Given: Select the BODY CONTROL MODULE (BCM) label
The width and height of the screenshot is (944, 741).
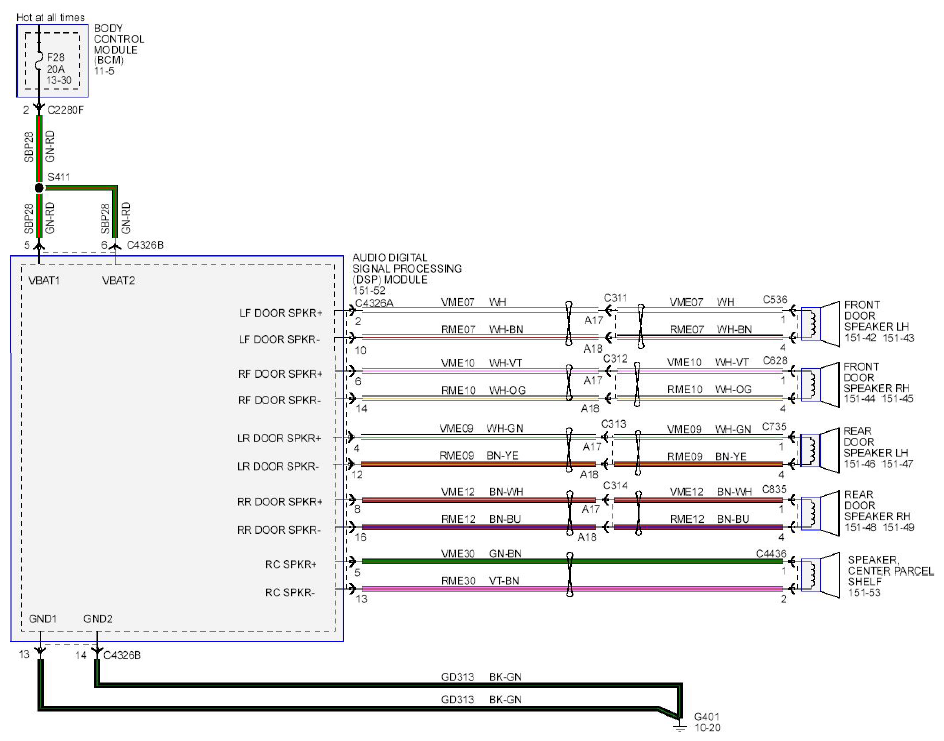Looking at the screenshot, I should click(x=119, y=44).
